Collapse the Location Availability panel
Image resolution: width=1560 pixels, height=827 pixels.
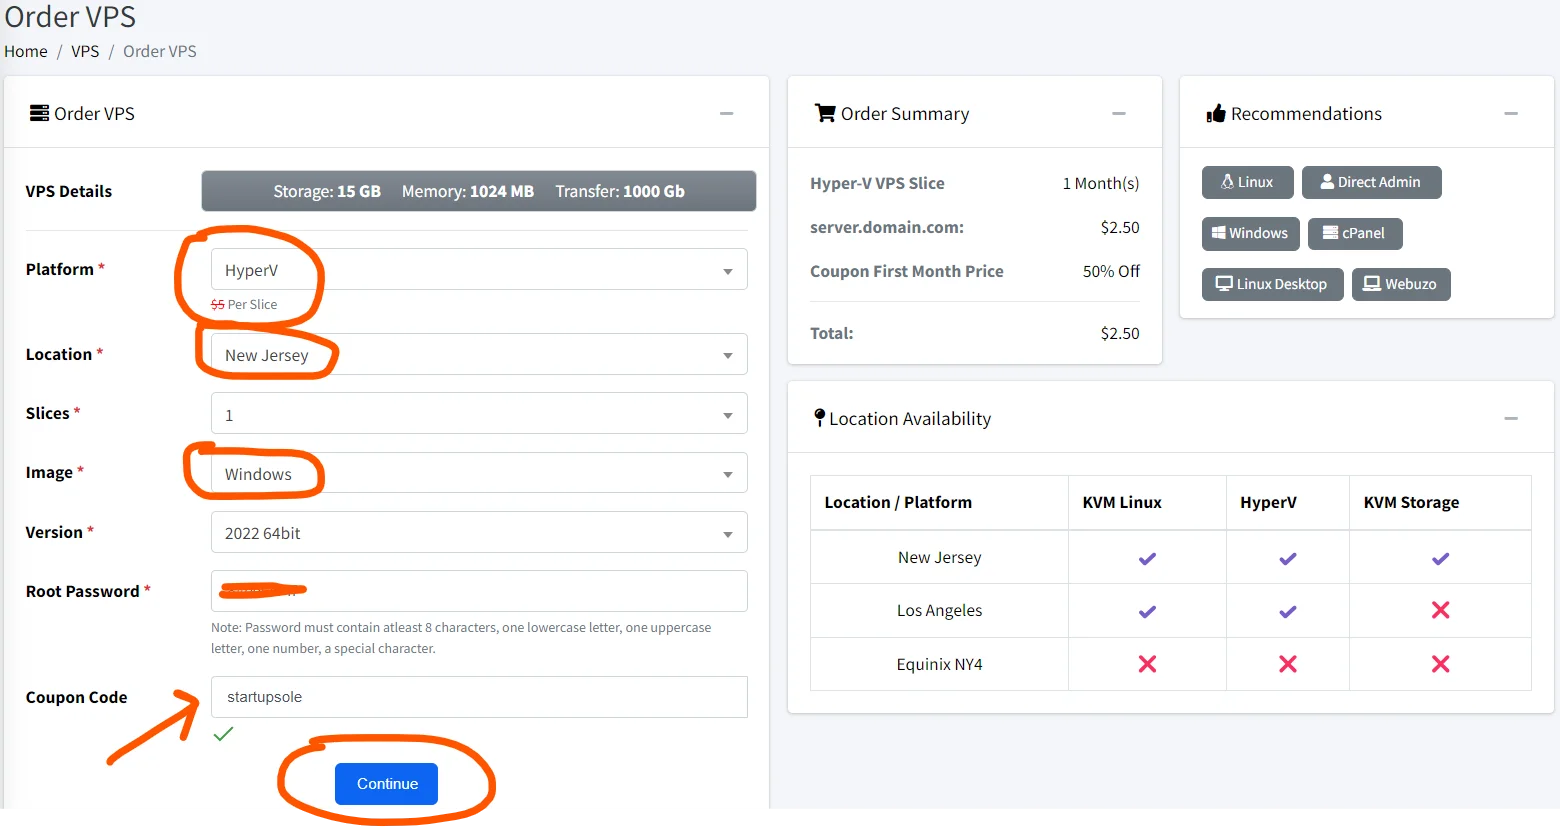[1511, 419]
